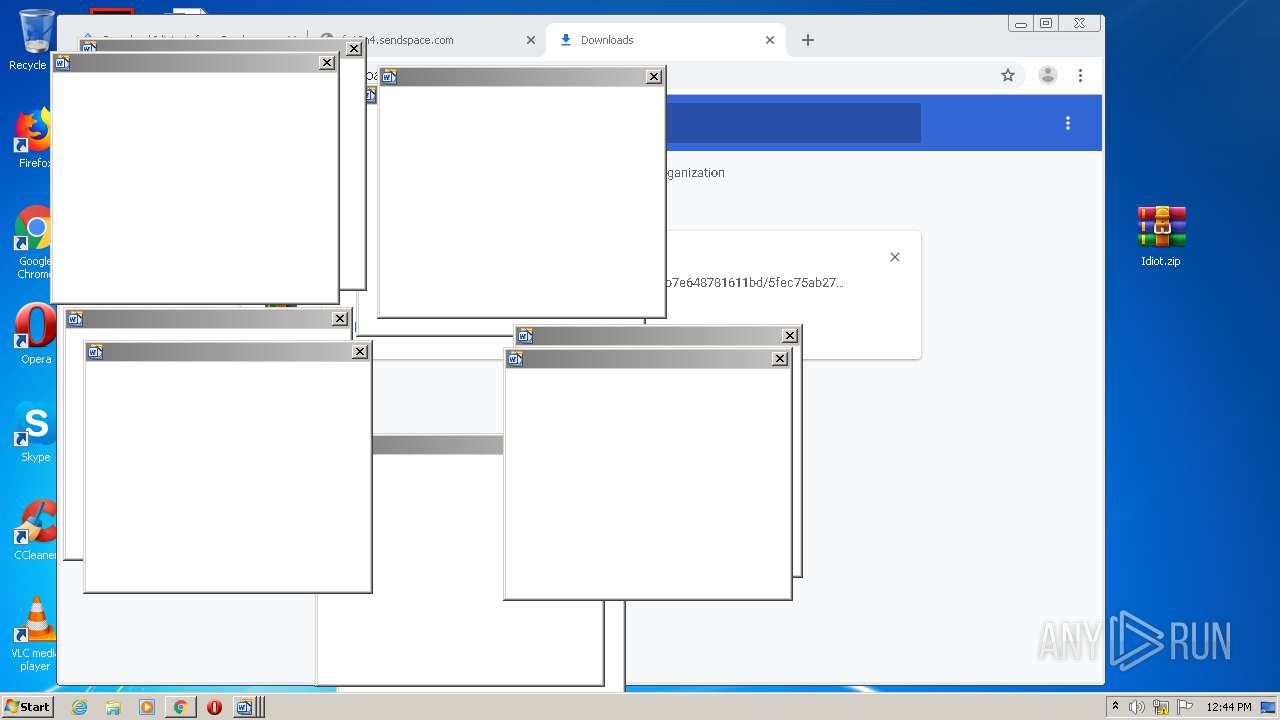
Task: Click the Word taskbar button group
Action: point(248,707)
